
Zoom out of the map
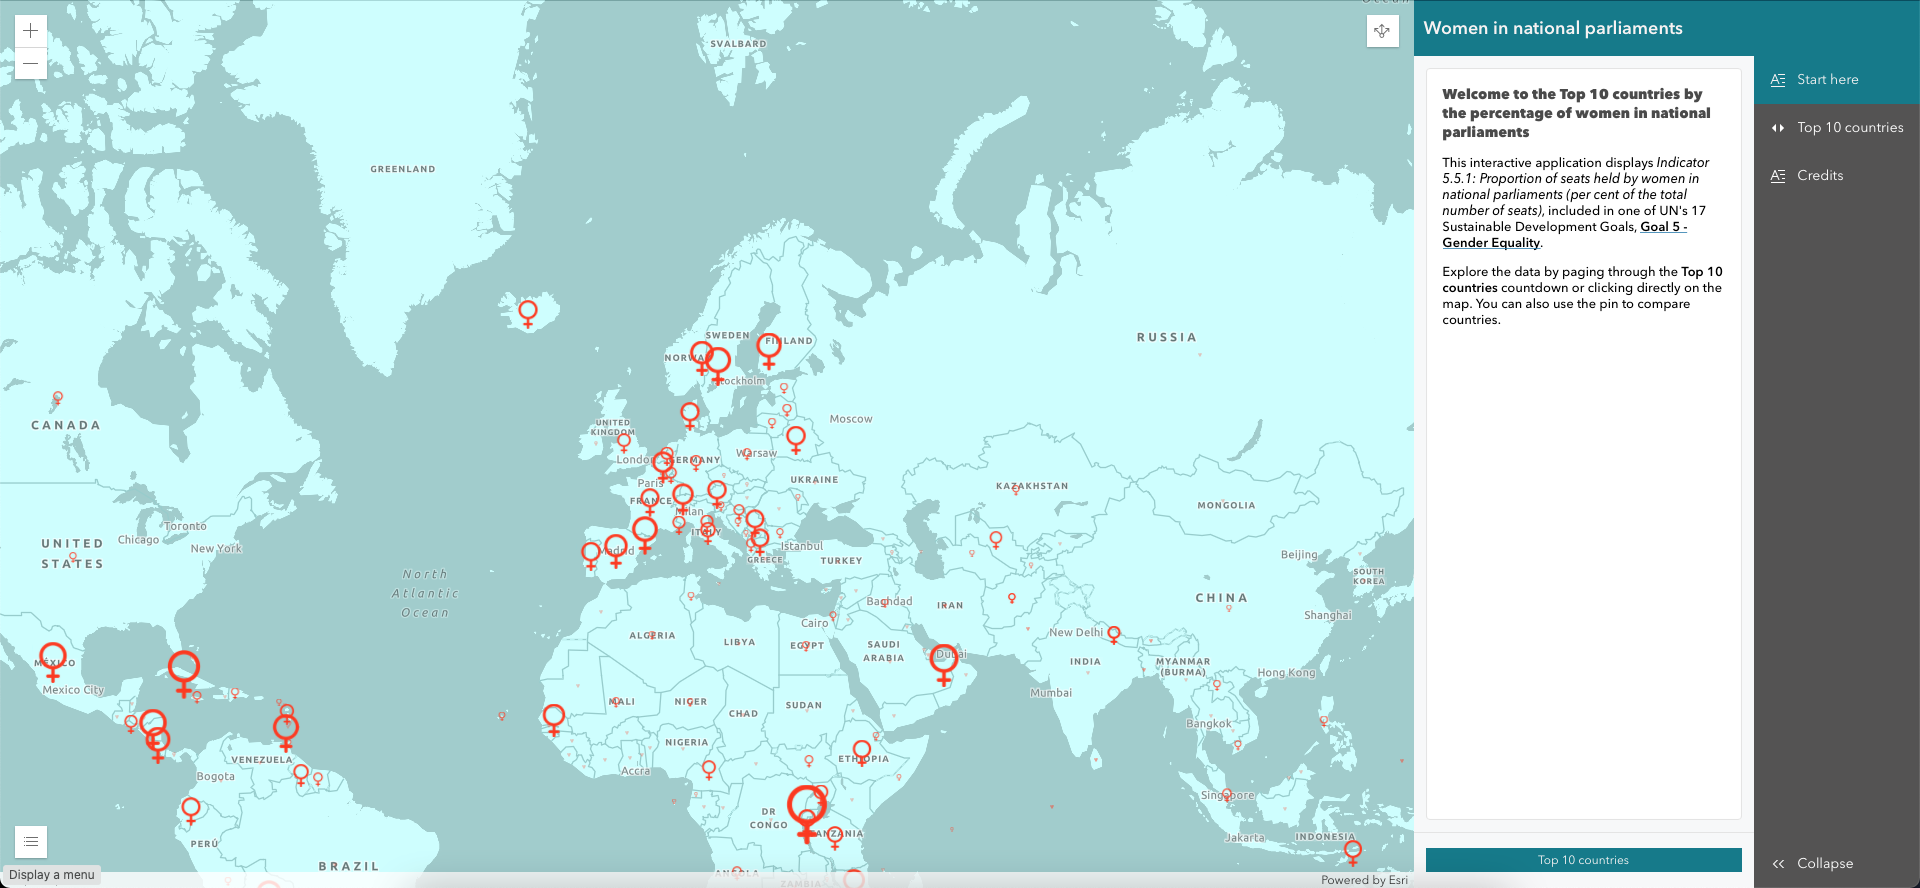(31, 64)
